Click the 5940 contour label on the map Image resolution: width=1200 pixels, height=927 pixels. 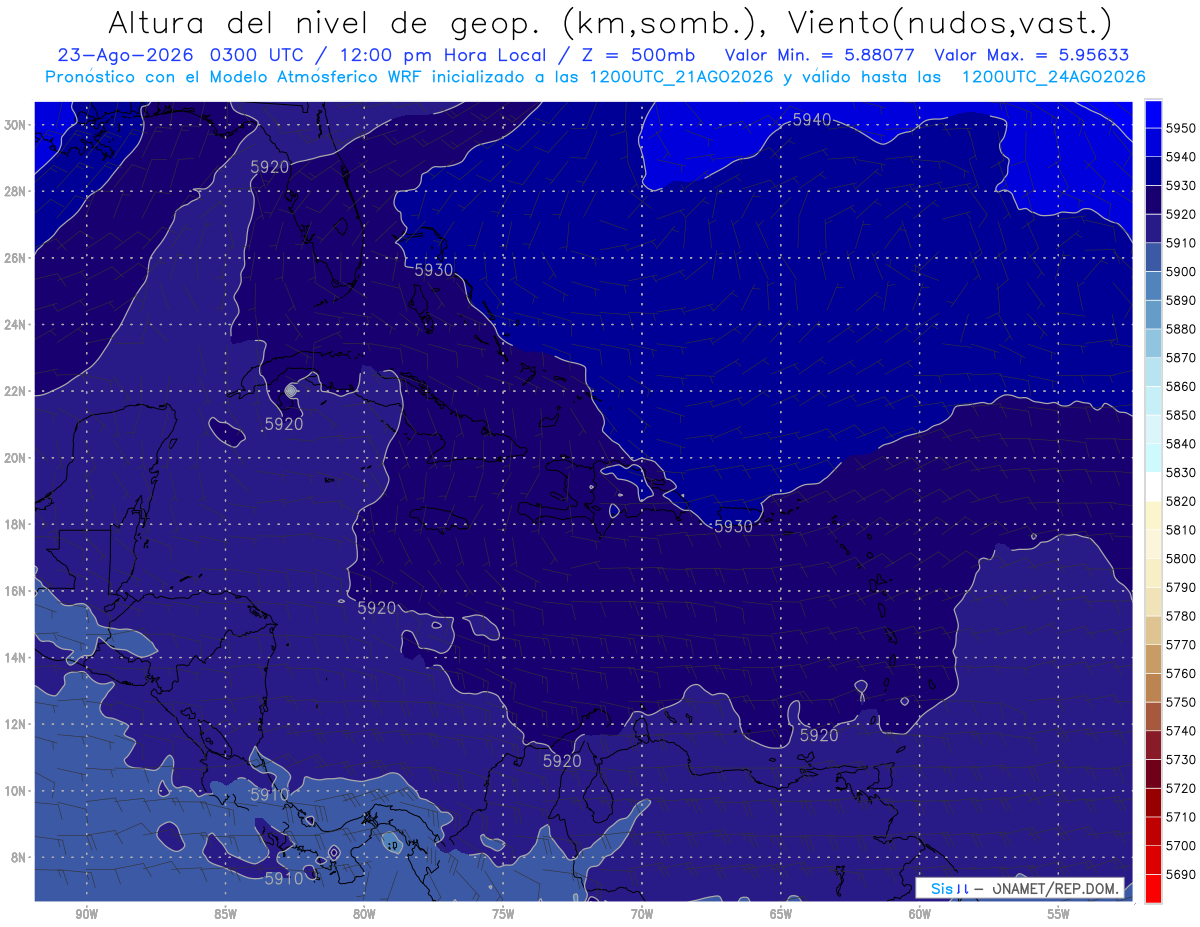[811, 120]
